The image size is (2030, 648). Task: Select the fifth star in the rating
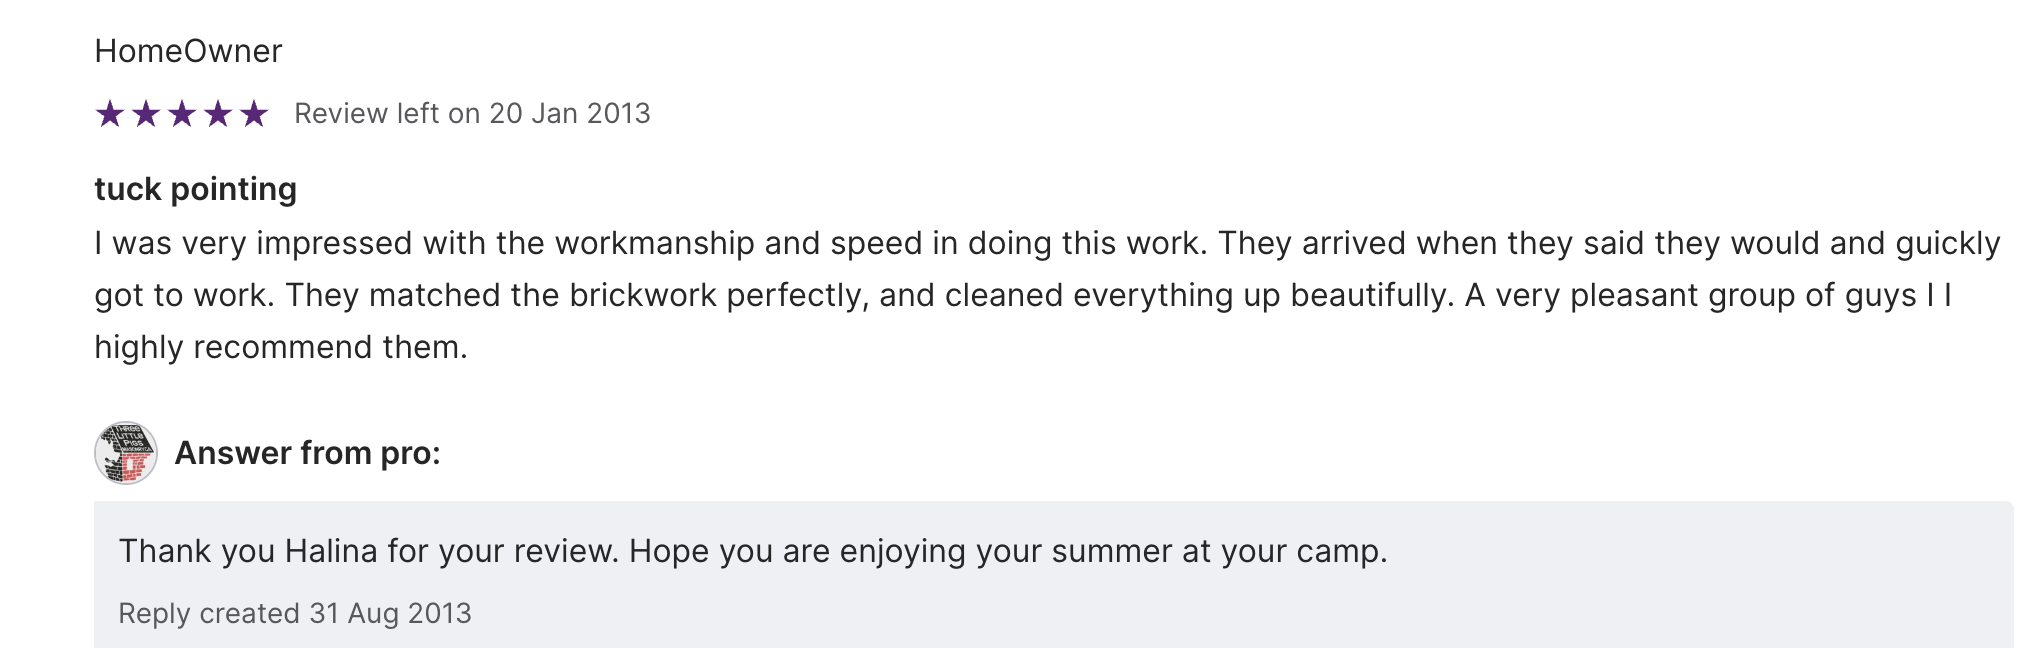coord(254,114)
